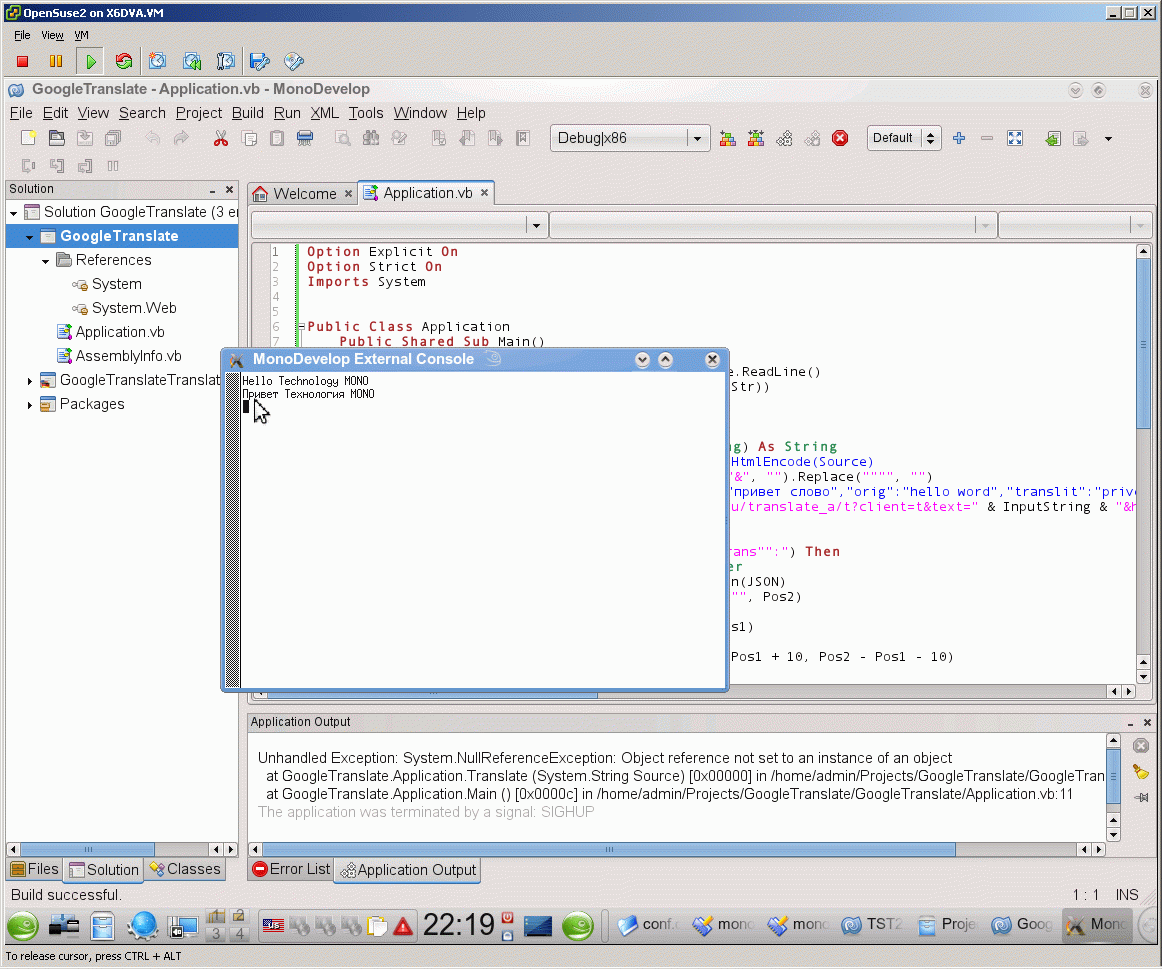This screenshot has height=969, width=1162.
Task: Click the blue plus toolbar icon
Action: (959, 138)
